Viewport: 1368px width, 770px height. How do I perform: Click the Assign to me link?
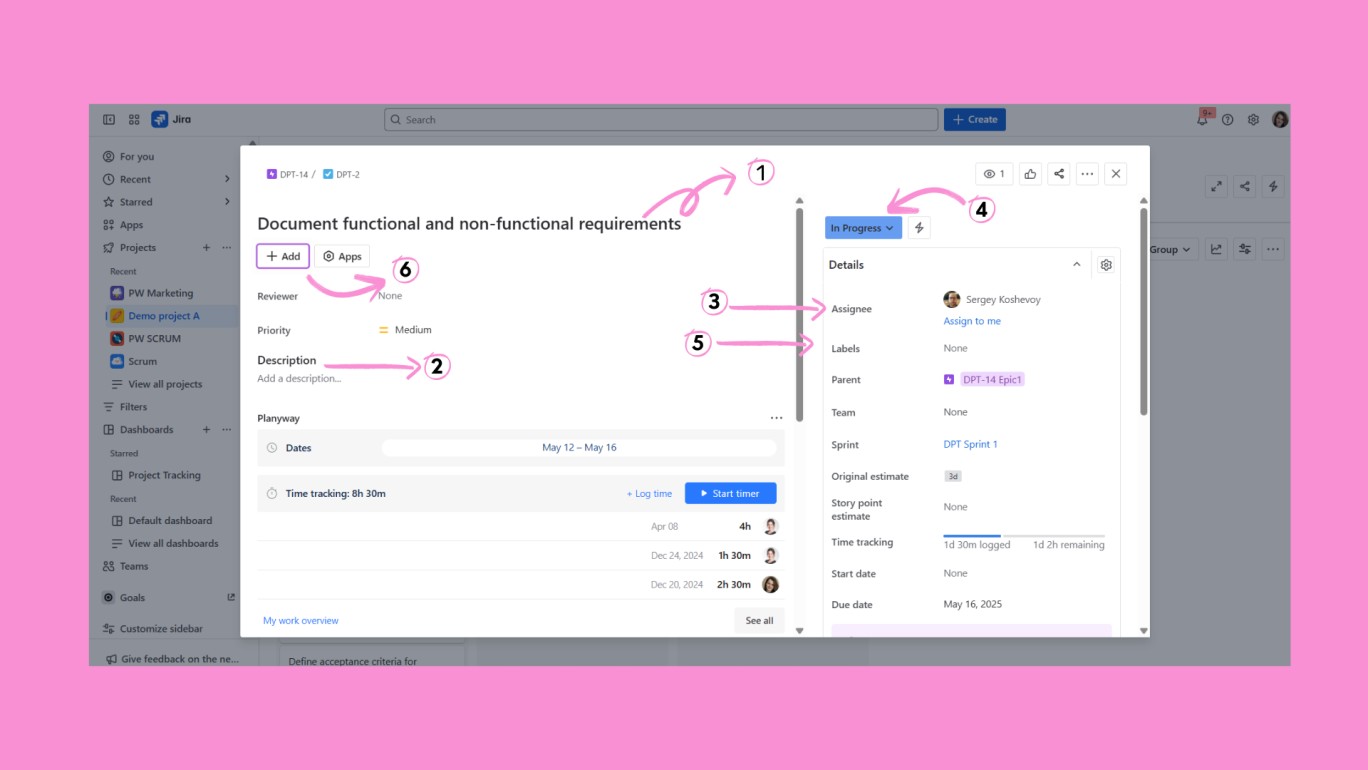pyautogui.click(x=971, y=321)
